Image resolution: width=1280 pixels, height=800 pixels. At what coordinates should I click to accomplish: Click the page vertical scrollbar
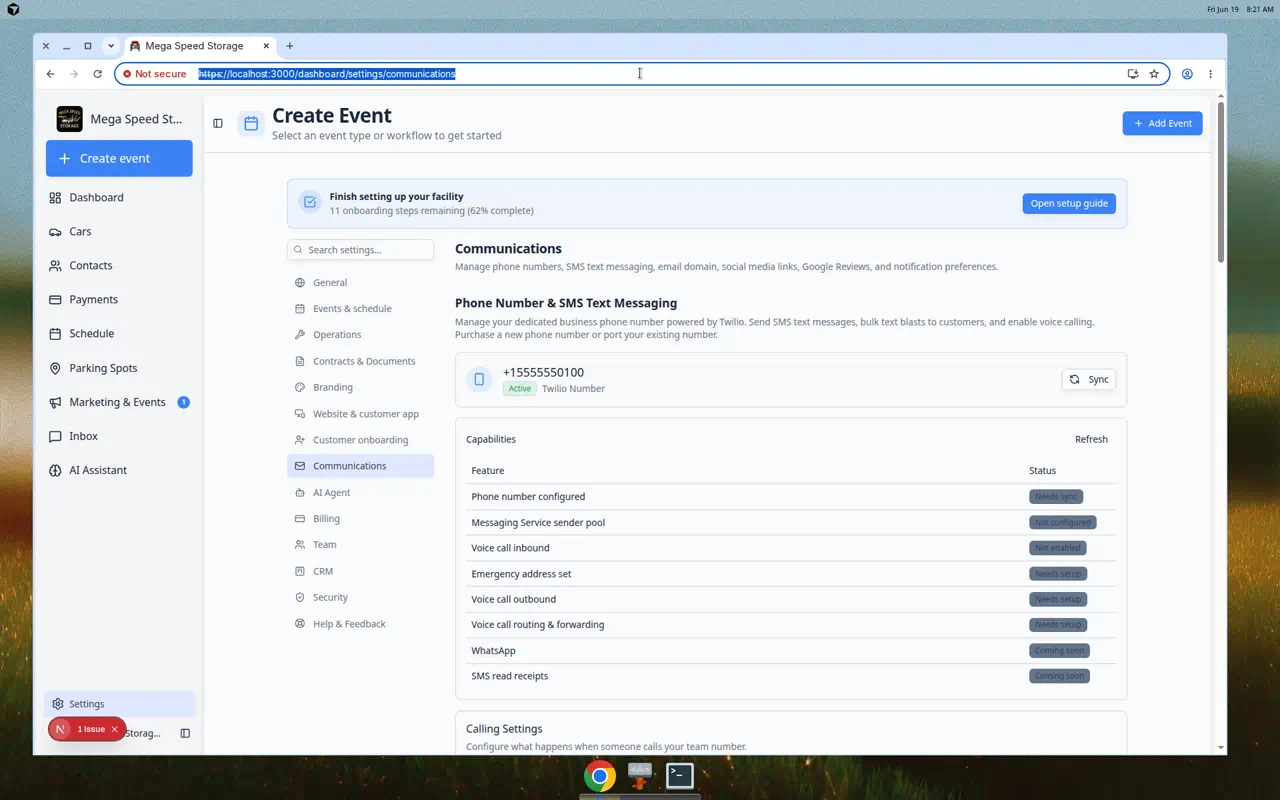1221,180
